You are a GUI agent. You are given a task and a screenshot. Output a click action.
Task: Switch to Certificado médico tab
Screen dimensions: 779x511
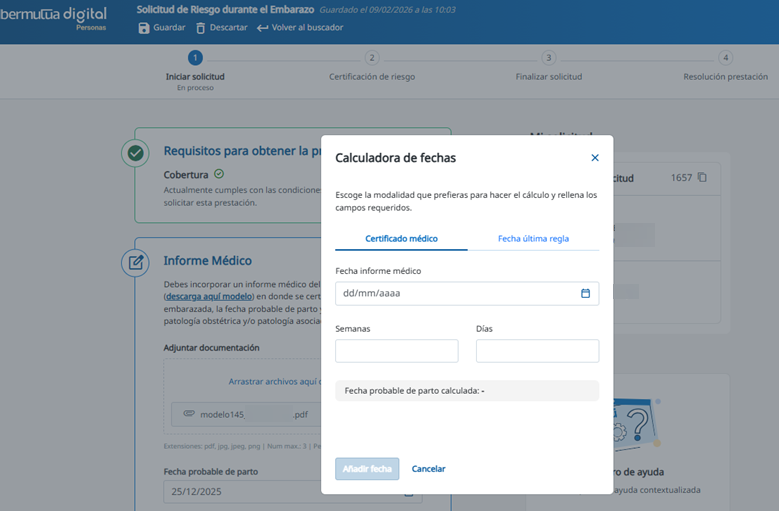point(401,239)
